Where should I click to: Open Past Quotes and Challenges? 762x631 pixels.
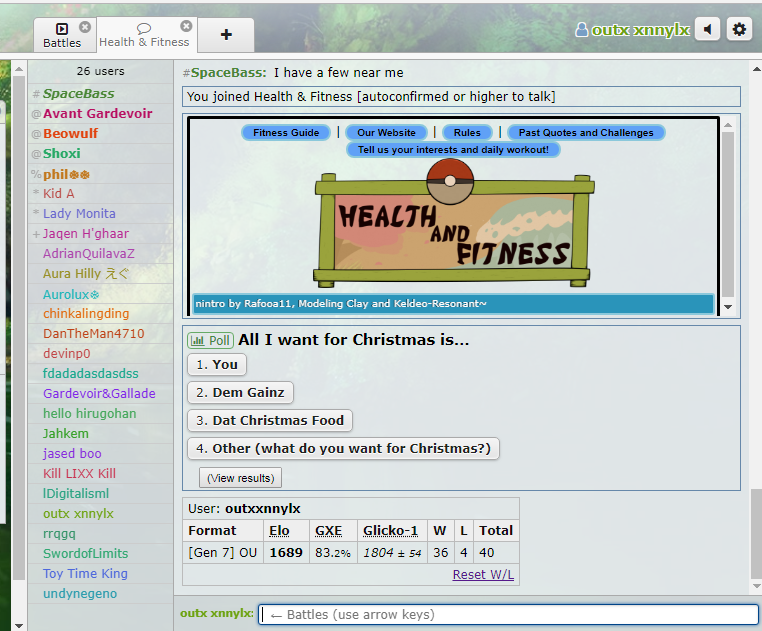pyautogui.click(x=586, y=132)
